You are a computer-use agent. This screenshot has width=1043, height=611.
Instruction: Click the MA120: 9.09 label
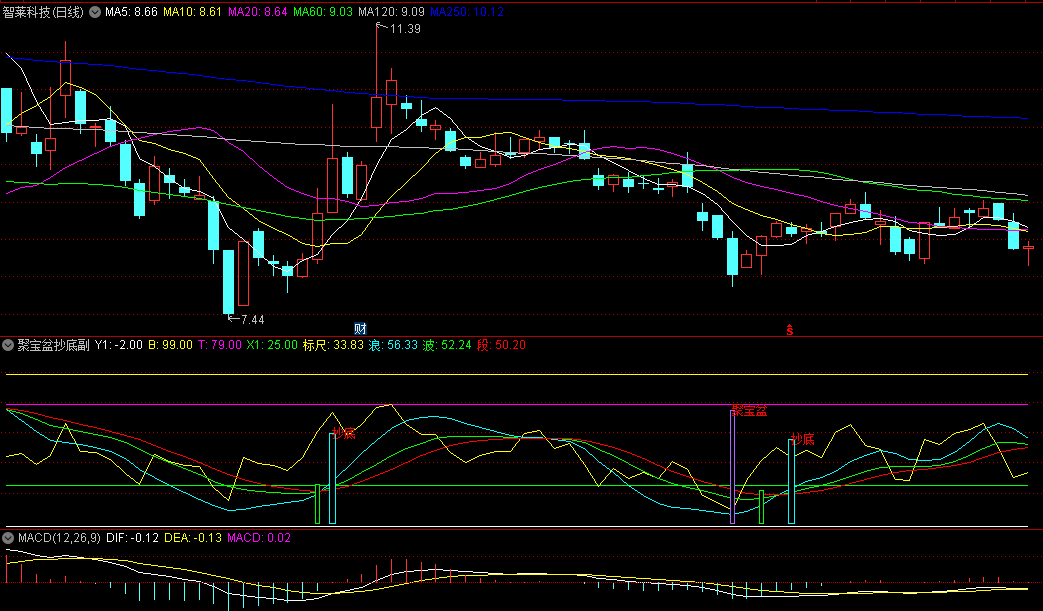(391, 12)
